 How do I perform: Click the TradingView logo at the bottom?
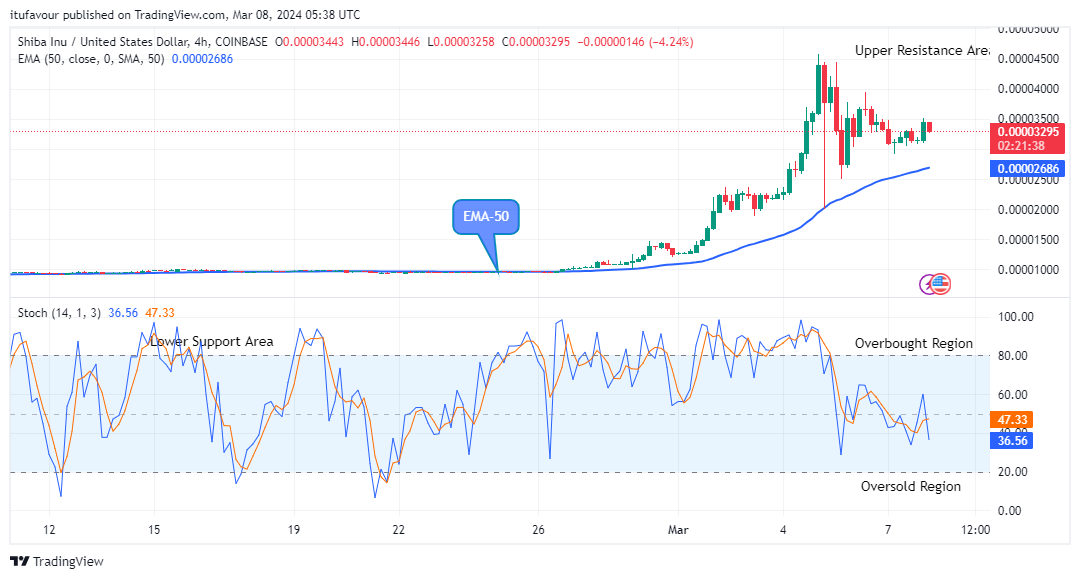click(x=57, y=561)
